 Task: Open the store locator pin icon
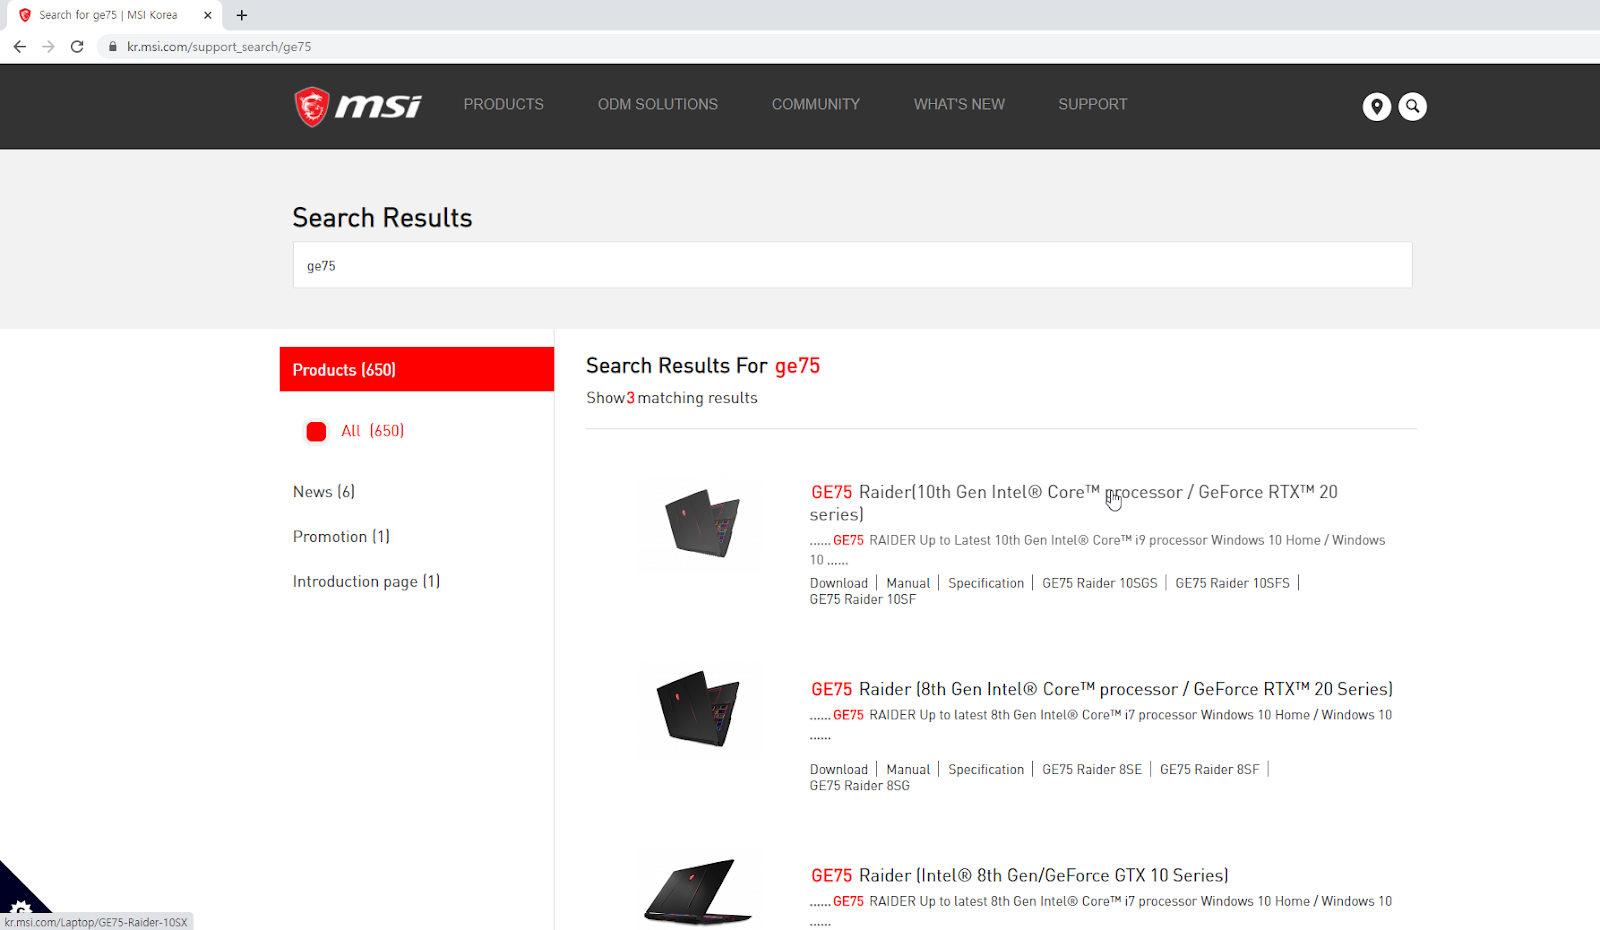point(1377,106)
